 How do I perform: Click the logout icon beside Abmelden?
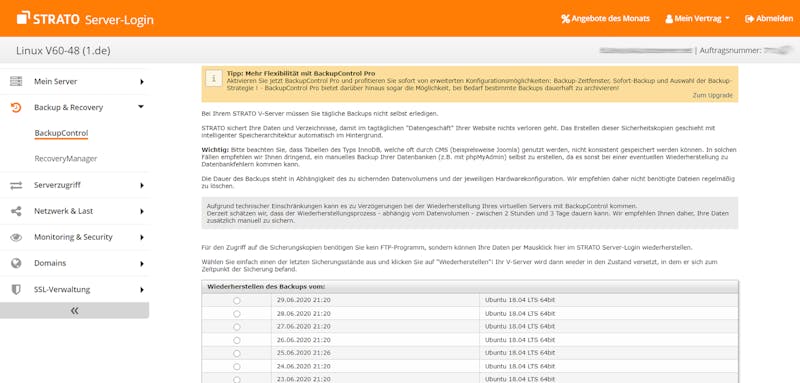tap(749, 19)
